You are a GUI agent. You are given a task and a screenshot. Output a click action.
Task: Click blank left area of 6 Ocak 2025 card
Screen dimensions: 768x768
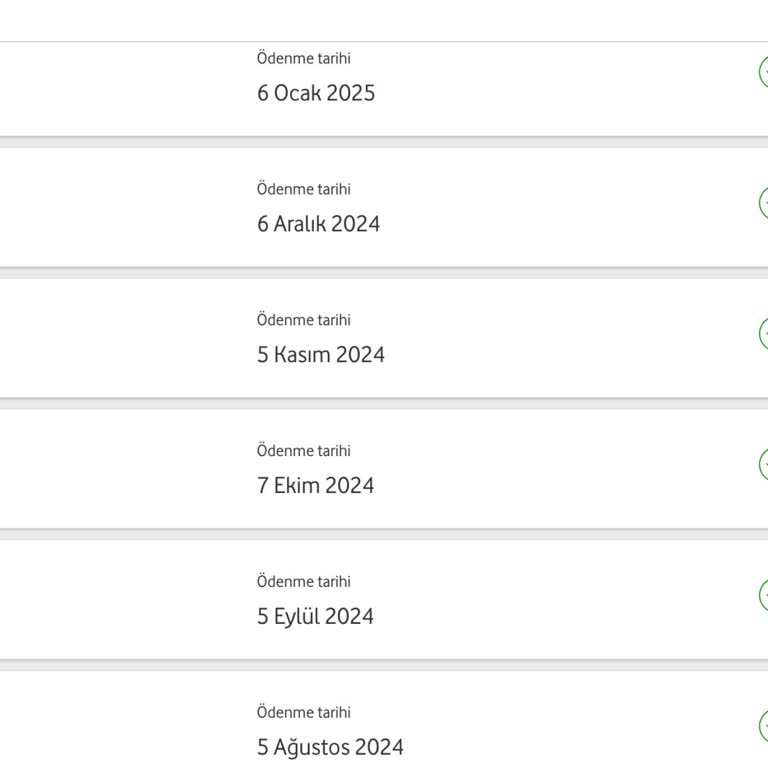pos(120,88)
